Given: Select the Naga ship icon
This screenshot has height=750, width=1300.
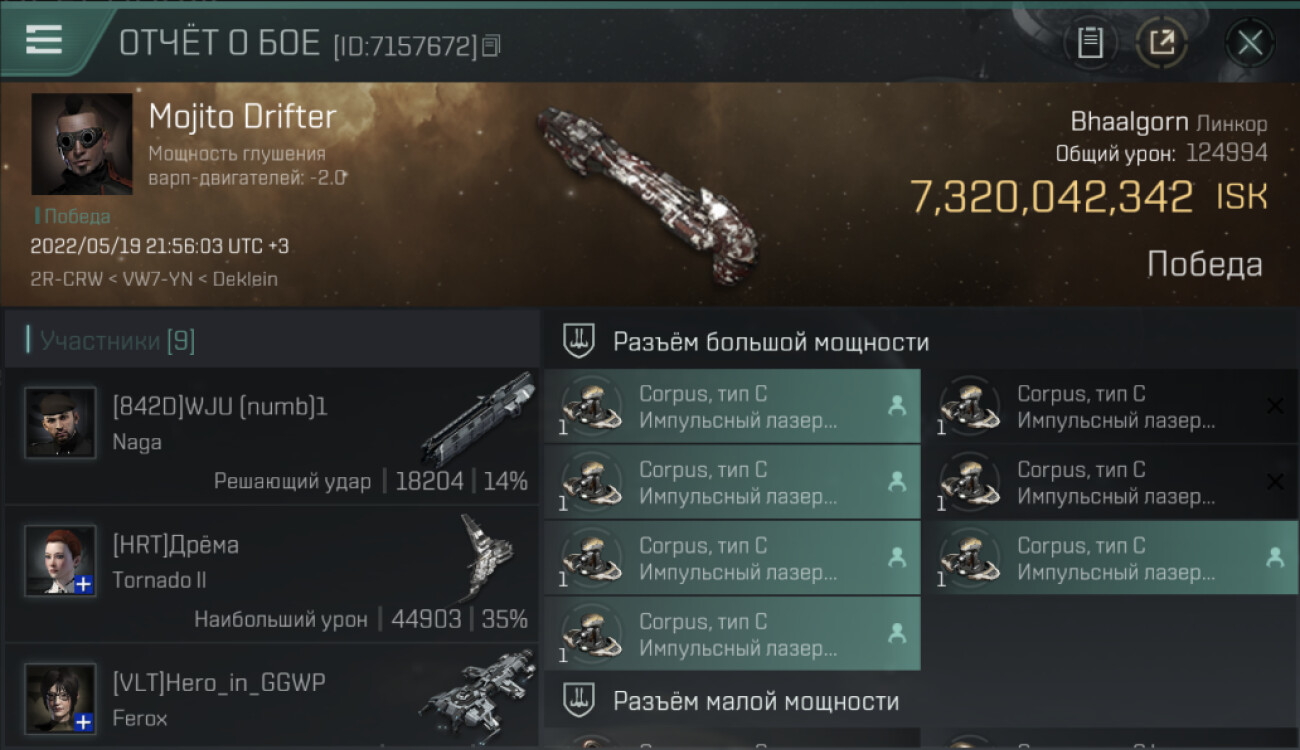Looking at the screenshot, I should [x=478, y=418].
